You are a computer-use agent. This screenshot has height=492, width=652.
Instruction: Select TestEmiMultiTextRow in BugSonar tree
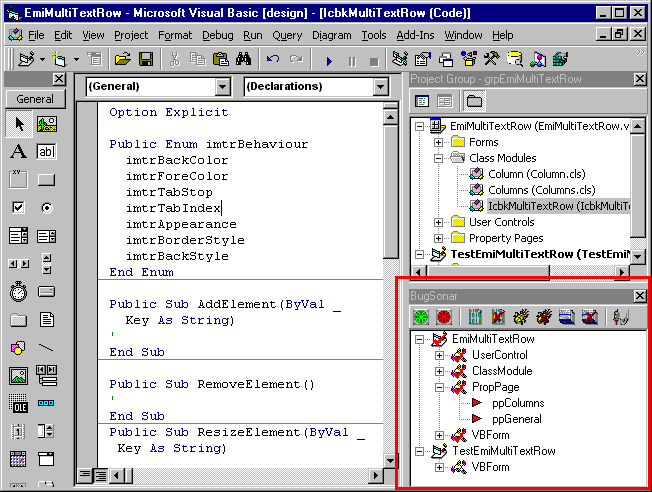(x=504, y=451)
